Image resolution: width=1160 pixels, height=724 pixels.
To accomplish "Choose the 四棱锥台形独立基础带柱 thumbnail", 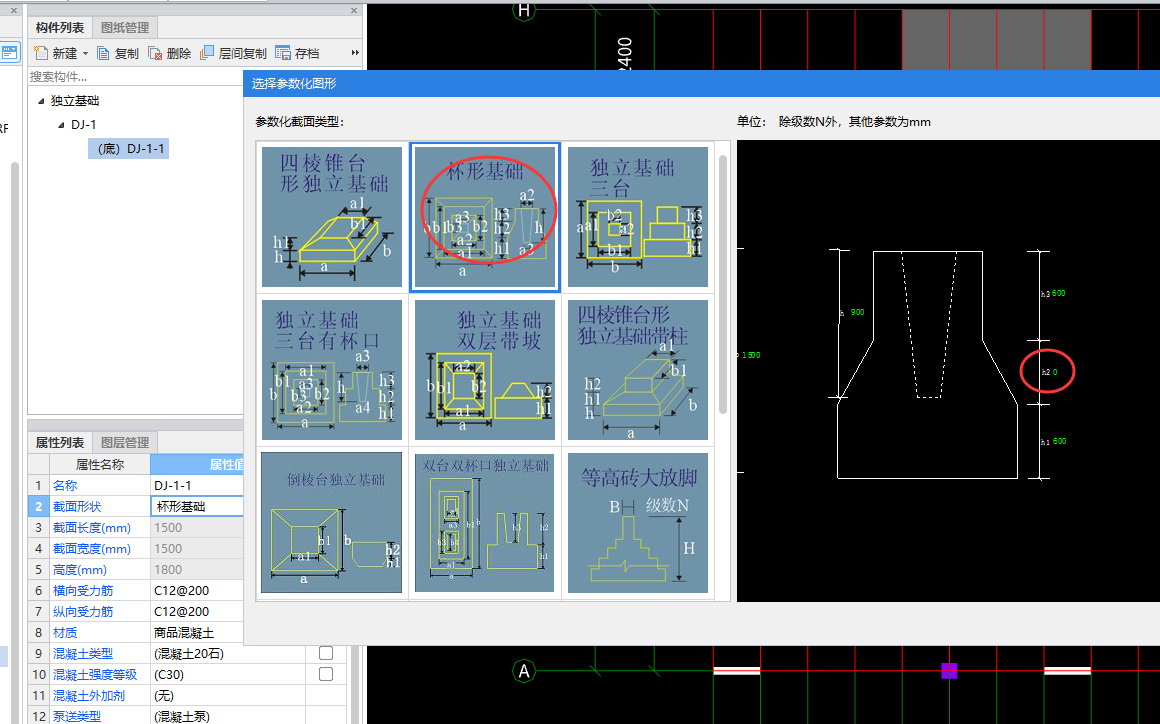I will (638, 370).
